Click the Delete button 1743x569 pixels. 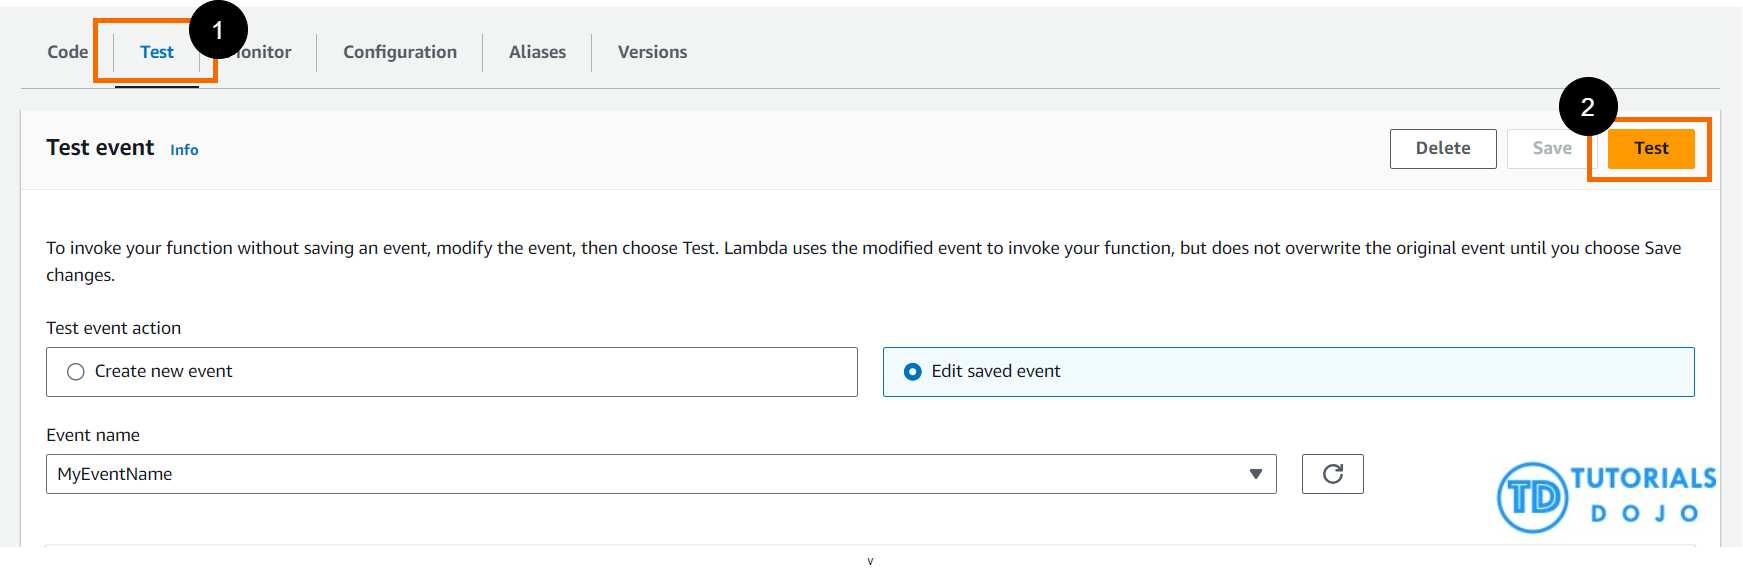(1442, 148)
